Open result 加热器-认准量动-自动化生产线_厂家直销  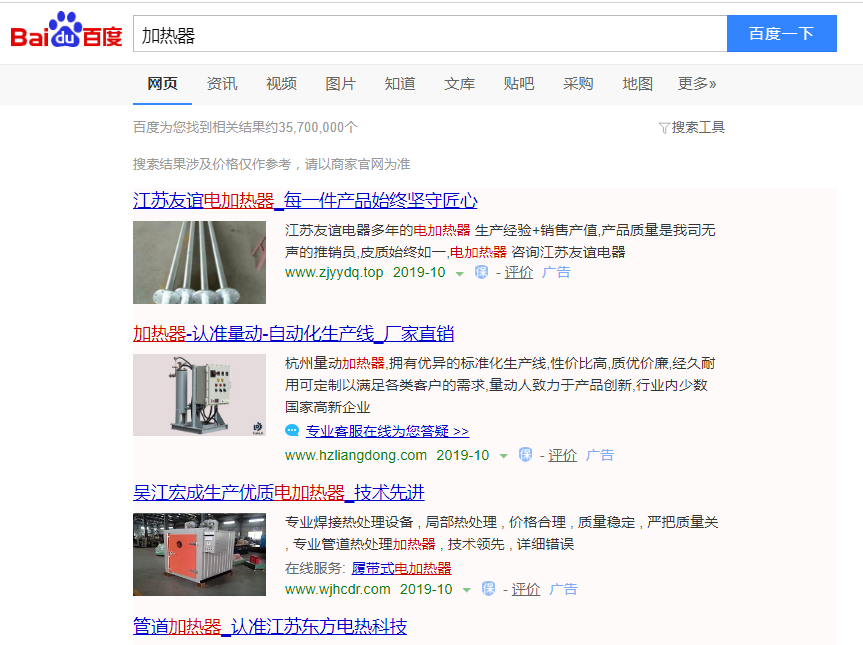293,334
